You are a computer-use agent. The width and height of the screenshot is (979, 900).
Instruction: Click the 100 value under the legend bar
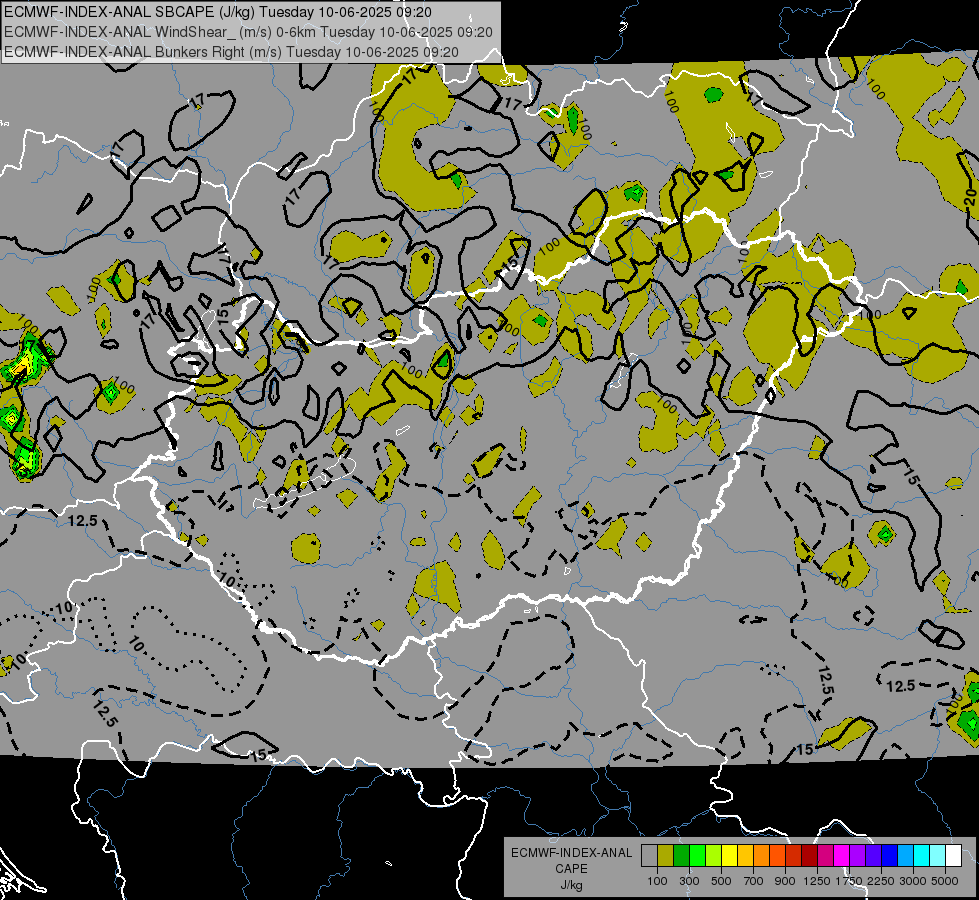(657, 881)
